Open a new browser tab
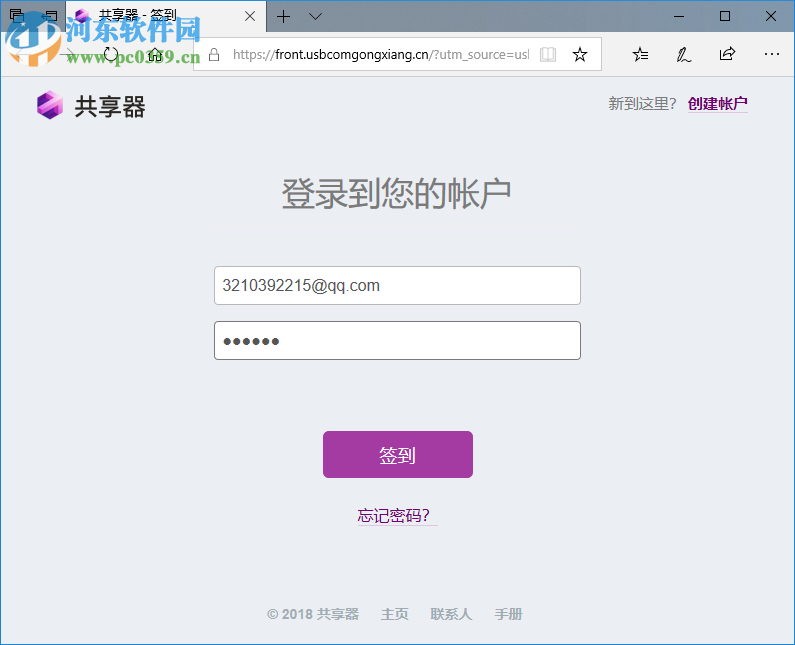 tap(283, 17)
